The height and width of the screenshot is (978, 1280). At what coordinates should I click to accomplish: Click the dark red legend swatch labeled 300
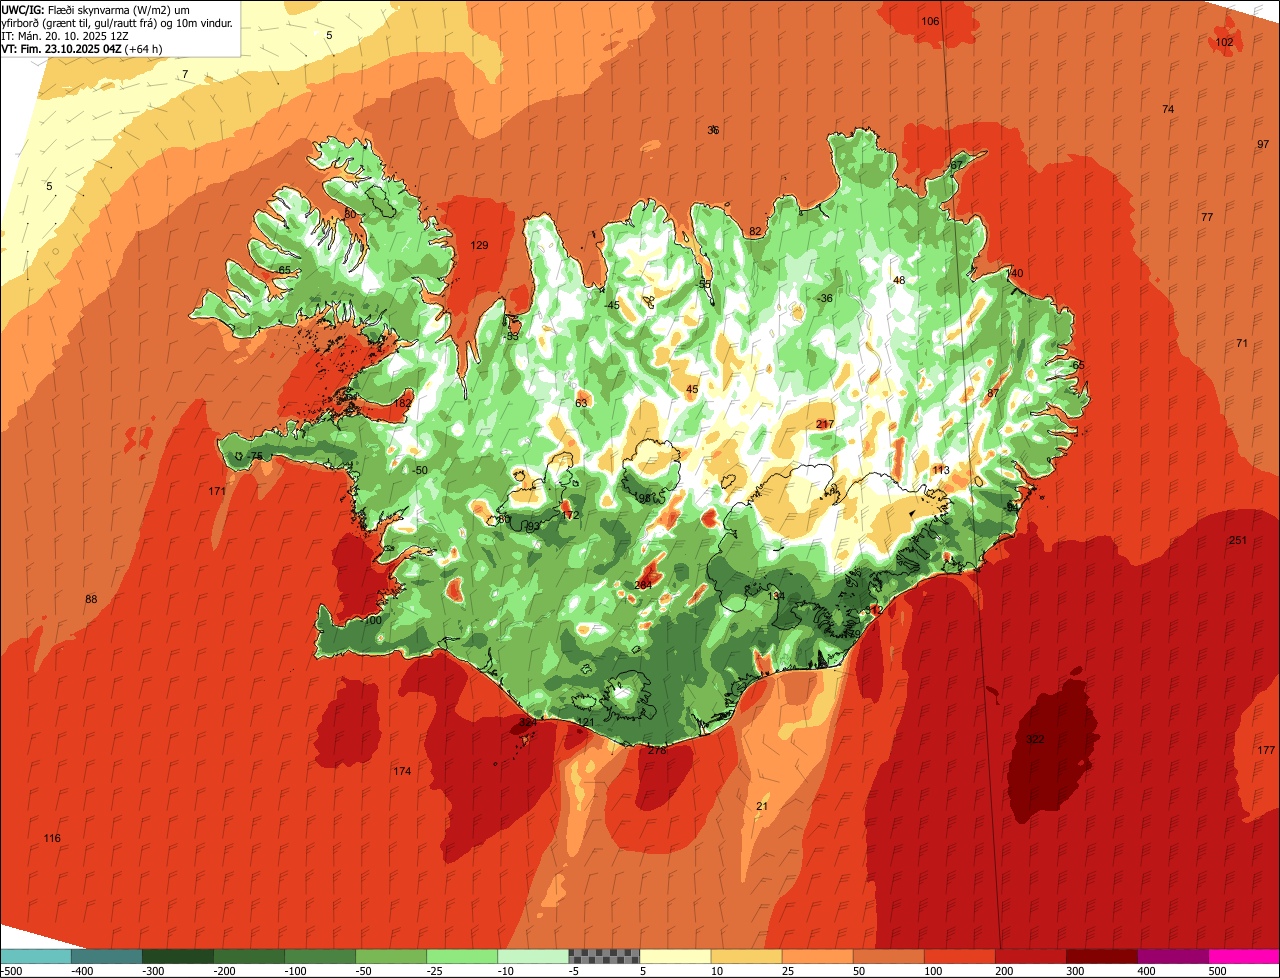coord(1102,955)
